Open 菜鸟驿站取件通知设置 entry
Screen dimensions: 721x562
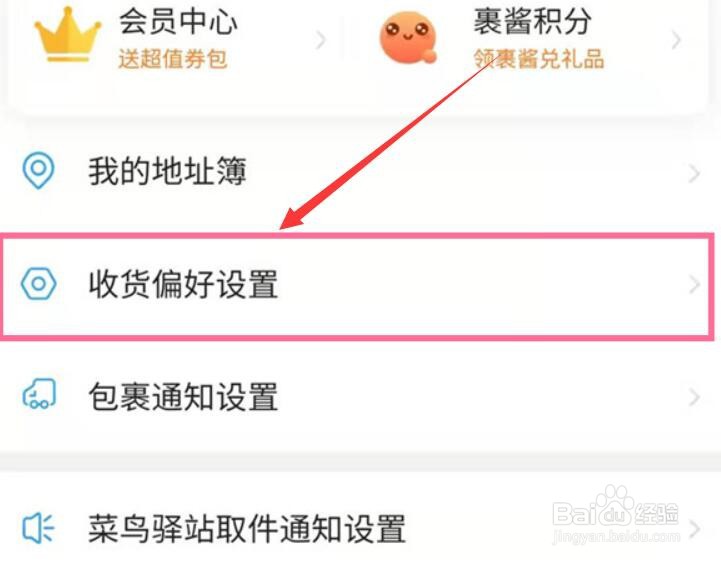[360, 529]
